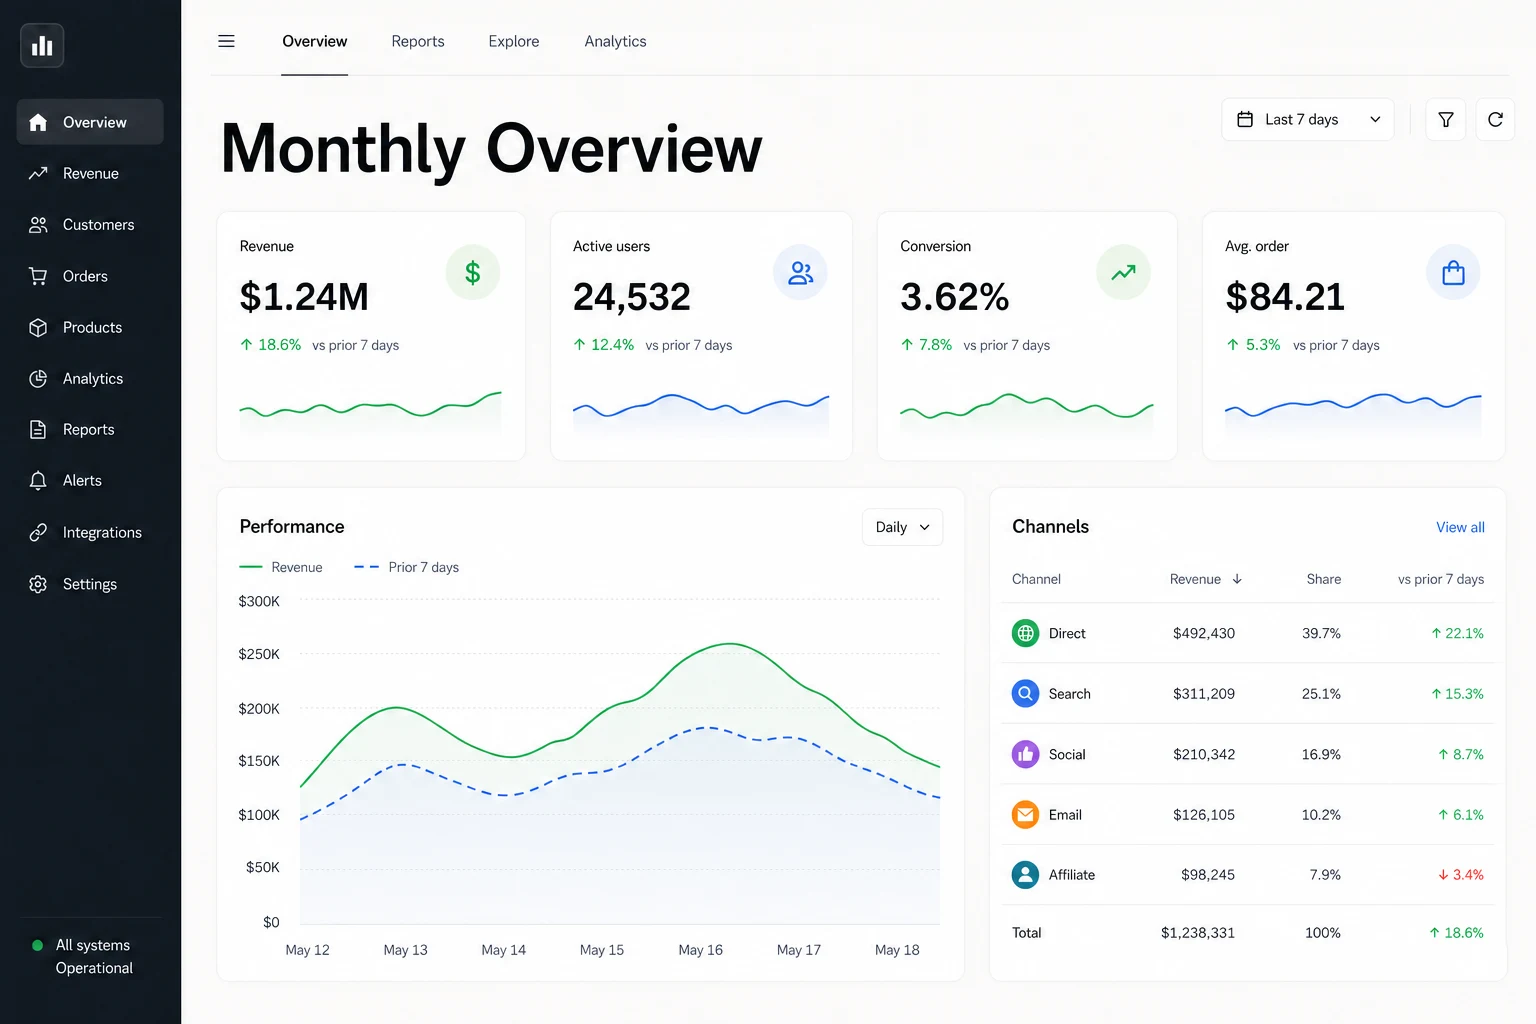This screenshot has height=1024, width=1536.
Task: Open Integrations in the sidebar
Action: point(90,533)
